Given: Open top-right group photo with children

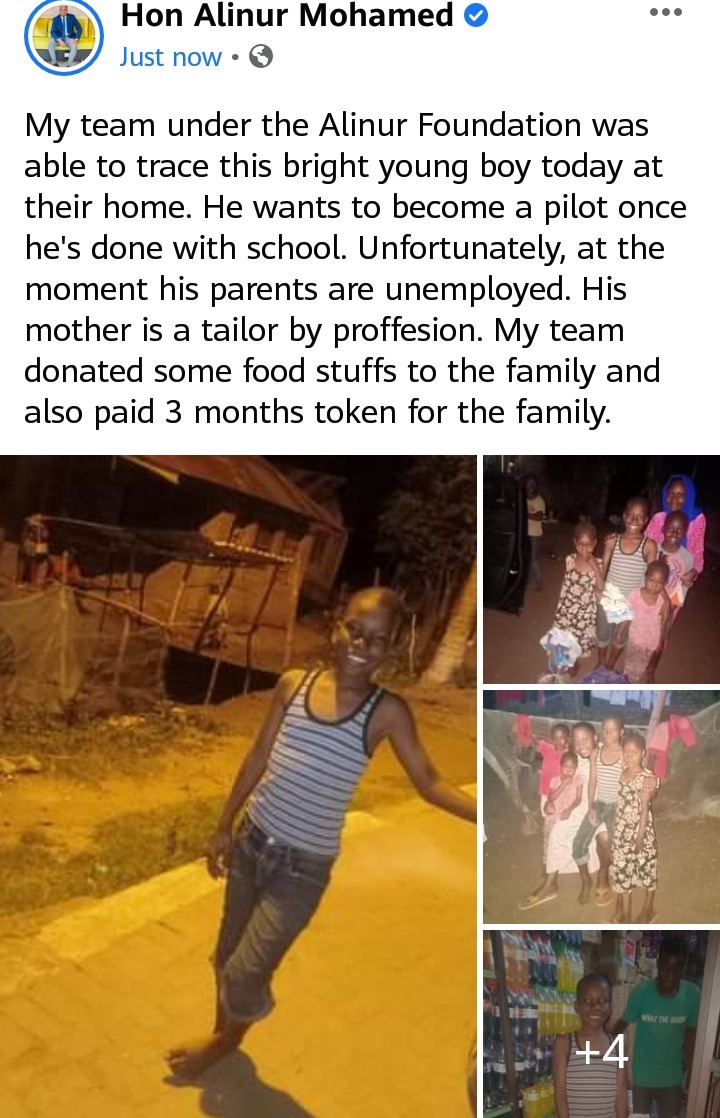Looking at the screenshot, I should click(x=602, y=569).
